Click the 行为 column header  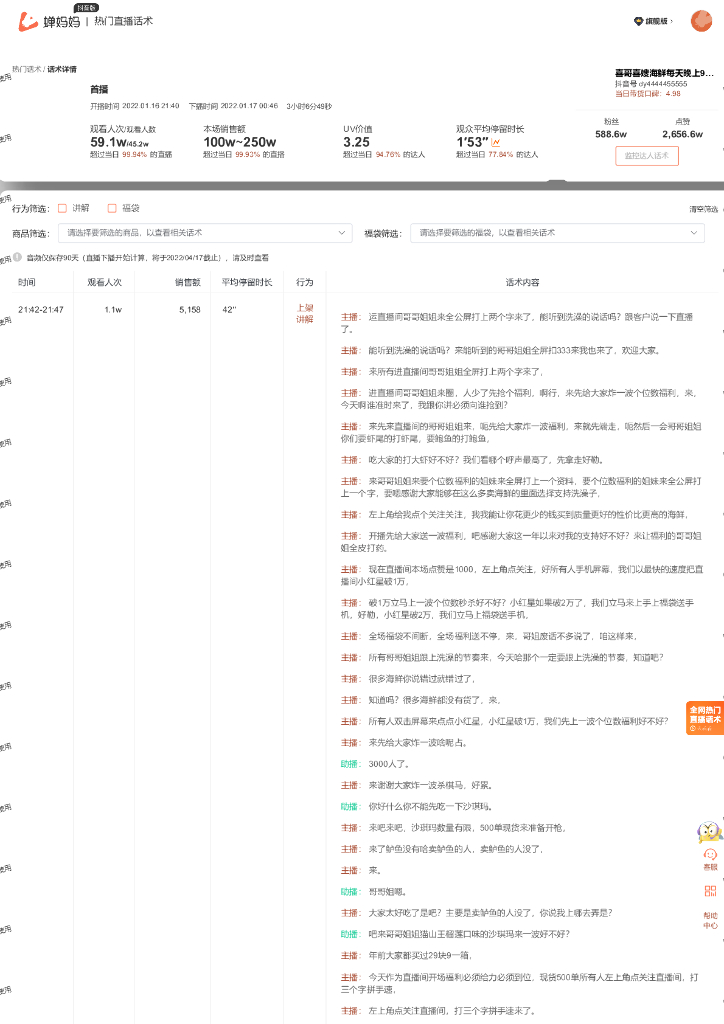(305, 282)
